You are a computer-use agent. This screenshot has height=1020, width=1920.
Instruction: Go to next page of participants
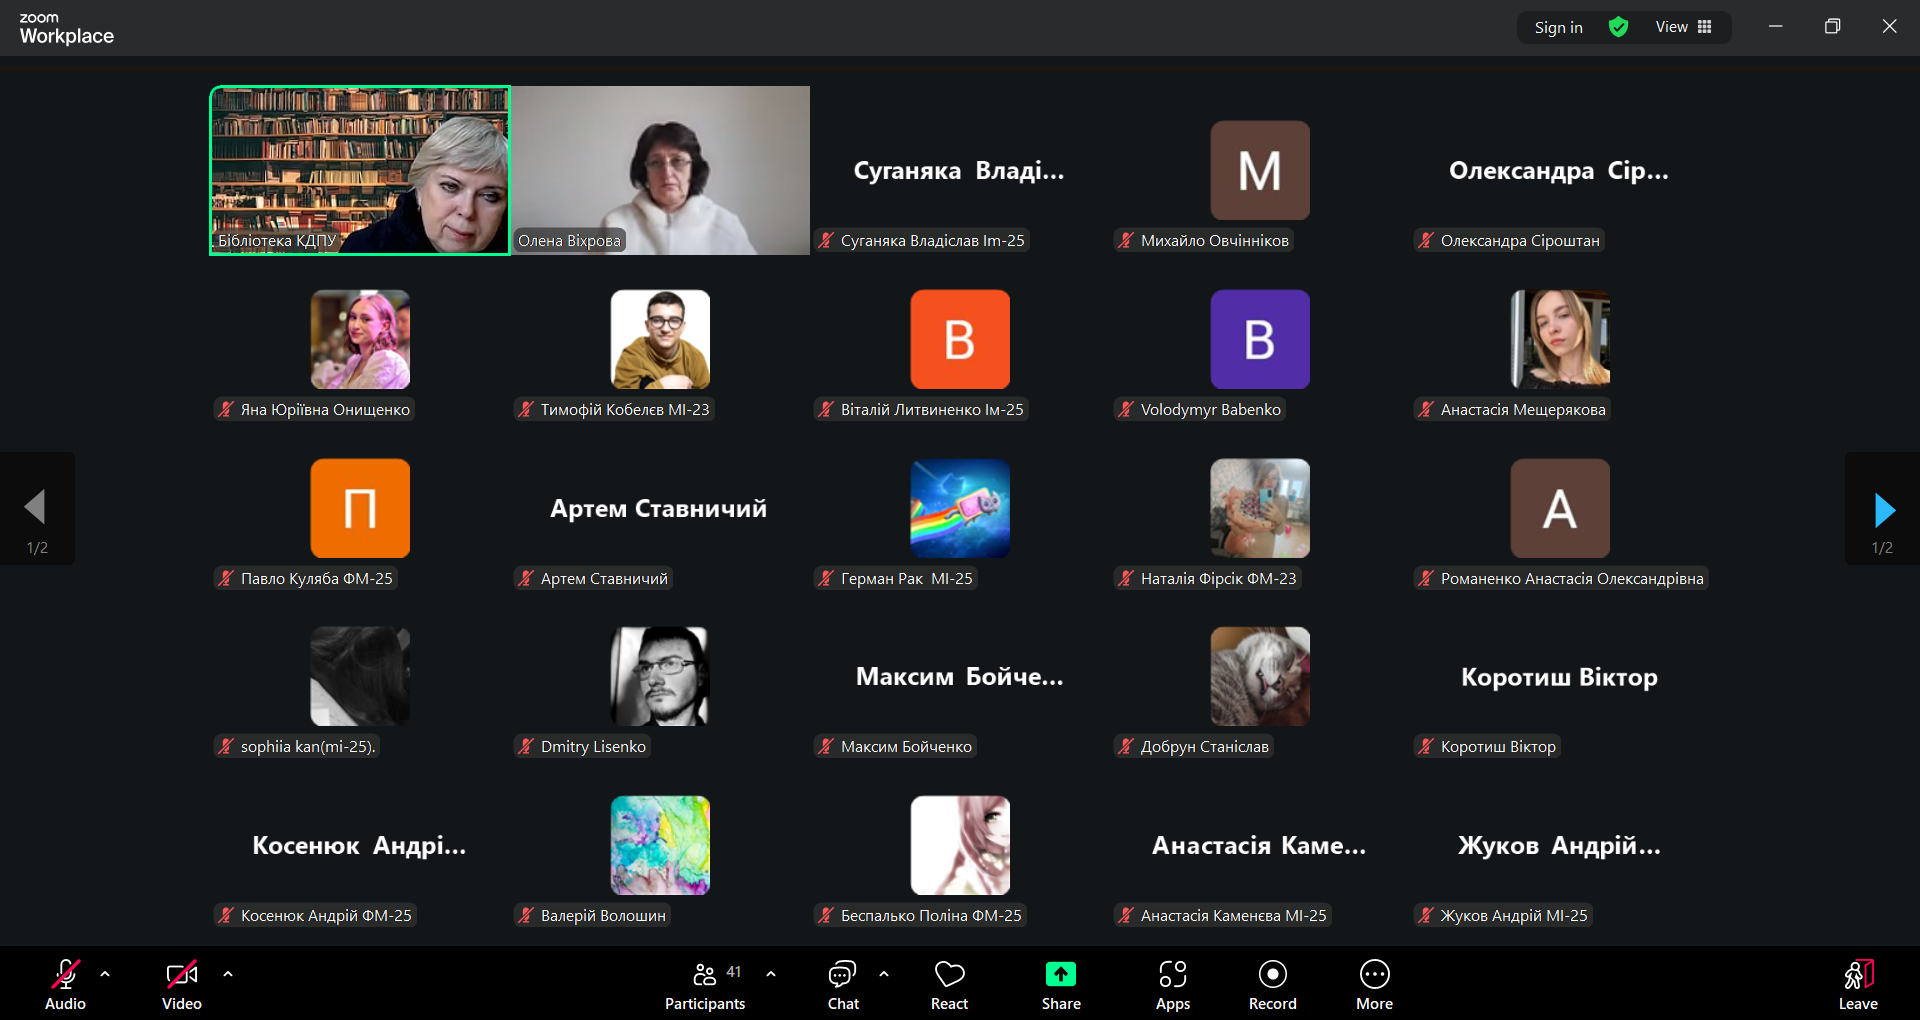coord(1883,510)
